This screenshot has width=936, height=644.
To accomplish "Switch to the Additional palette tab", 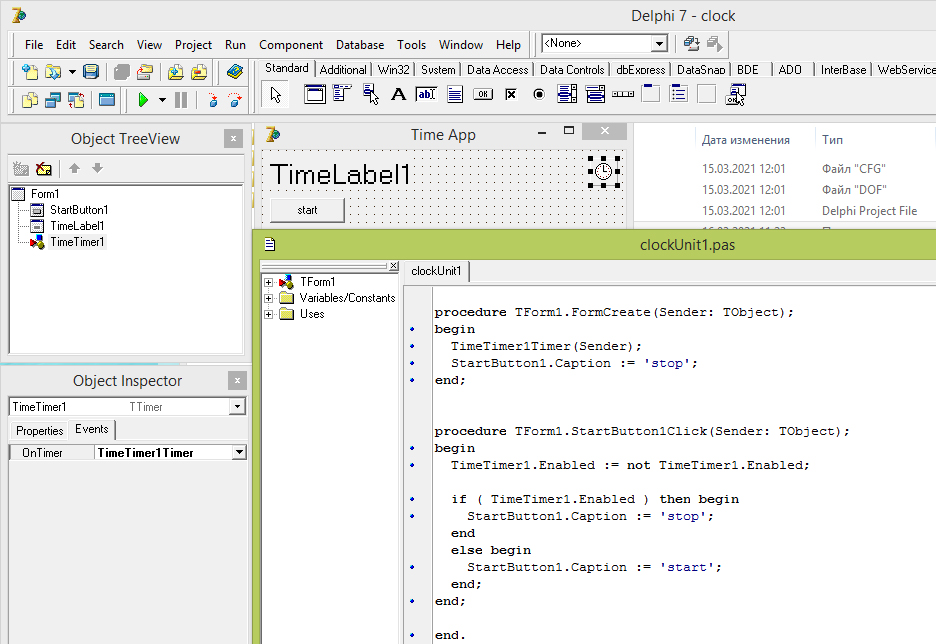I will [x=343, y=70].
